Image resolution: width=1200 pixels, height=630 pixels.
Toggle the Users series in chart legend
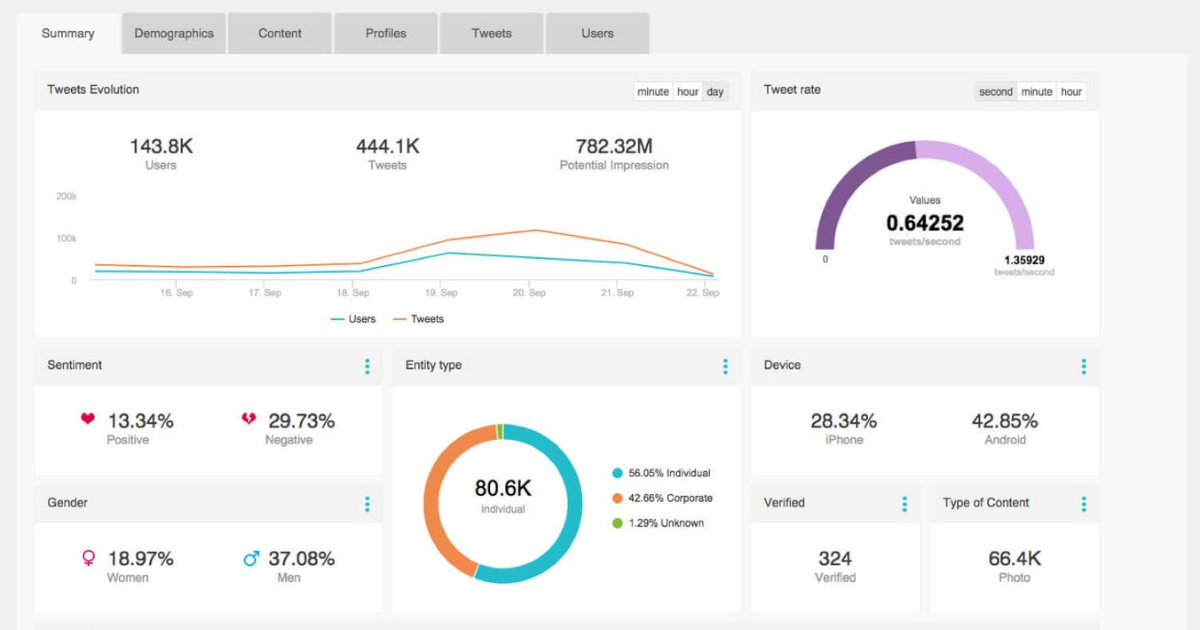pos(353,319)
